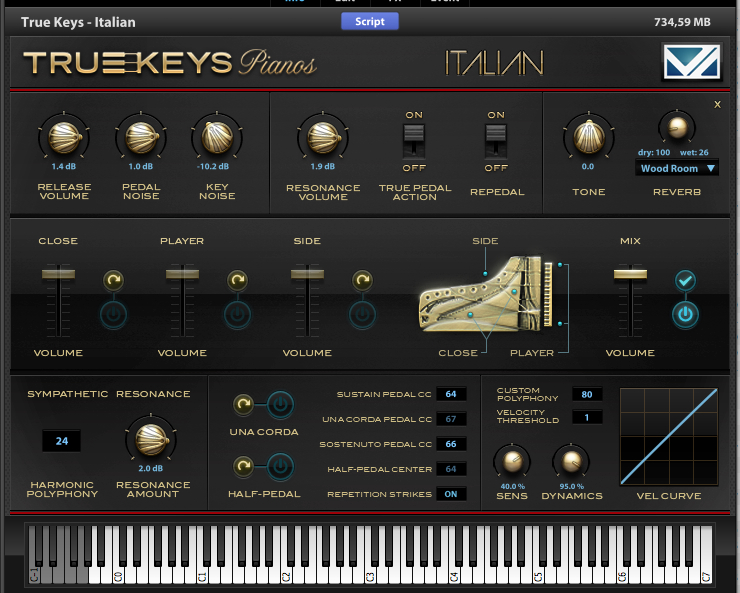Toggle the Mix power button
740x593 pixels.
[685, 314]
